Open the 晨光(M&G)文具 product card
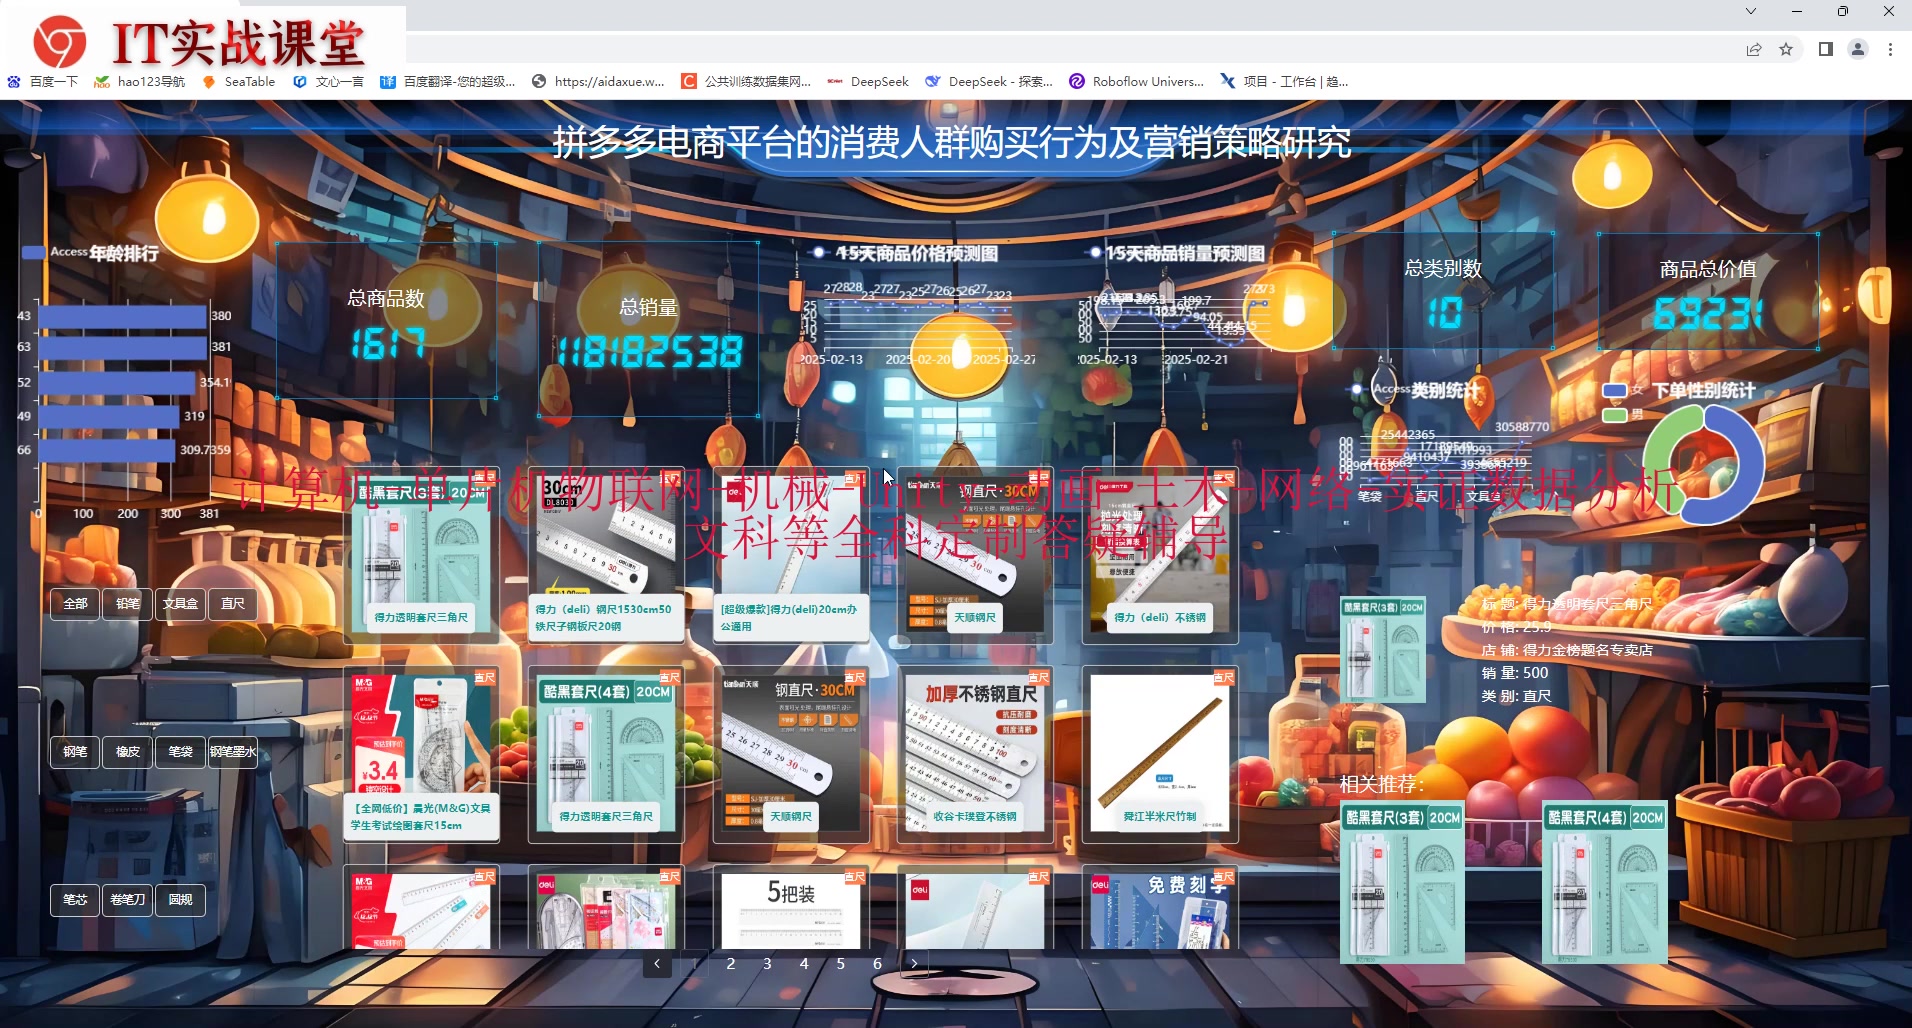Image resolution: width=1912 pixels, height=1028 pixels. 421,754
